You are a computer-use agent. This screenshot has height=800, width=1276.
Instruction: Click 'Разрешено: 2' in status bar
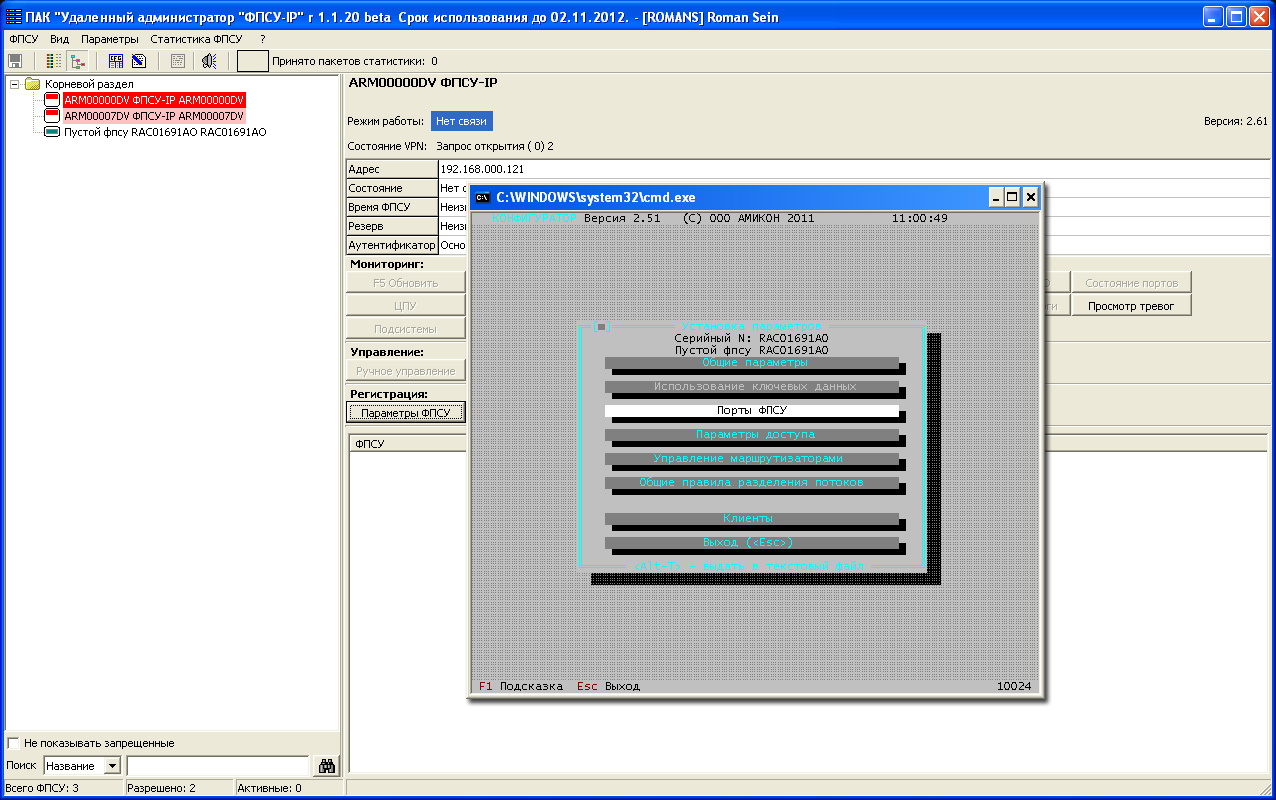click(161, 788)
